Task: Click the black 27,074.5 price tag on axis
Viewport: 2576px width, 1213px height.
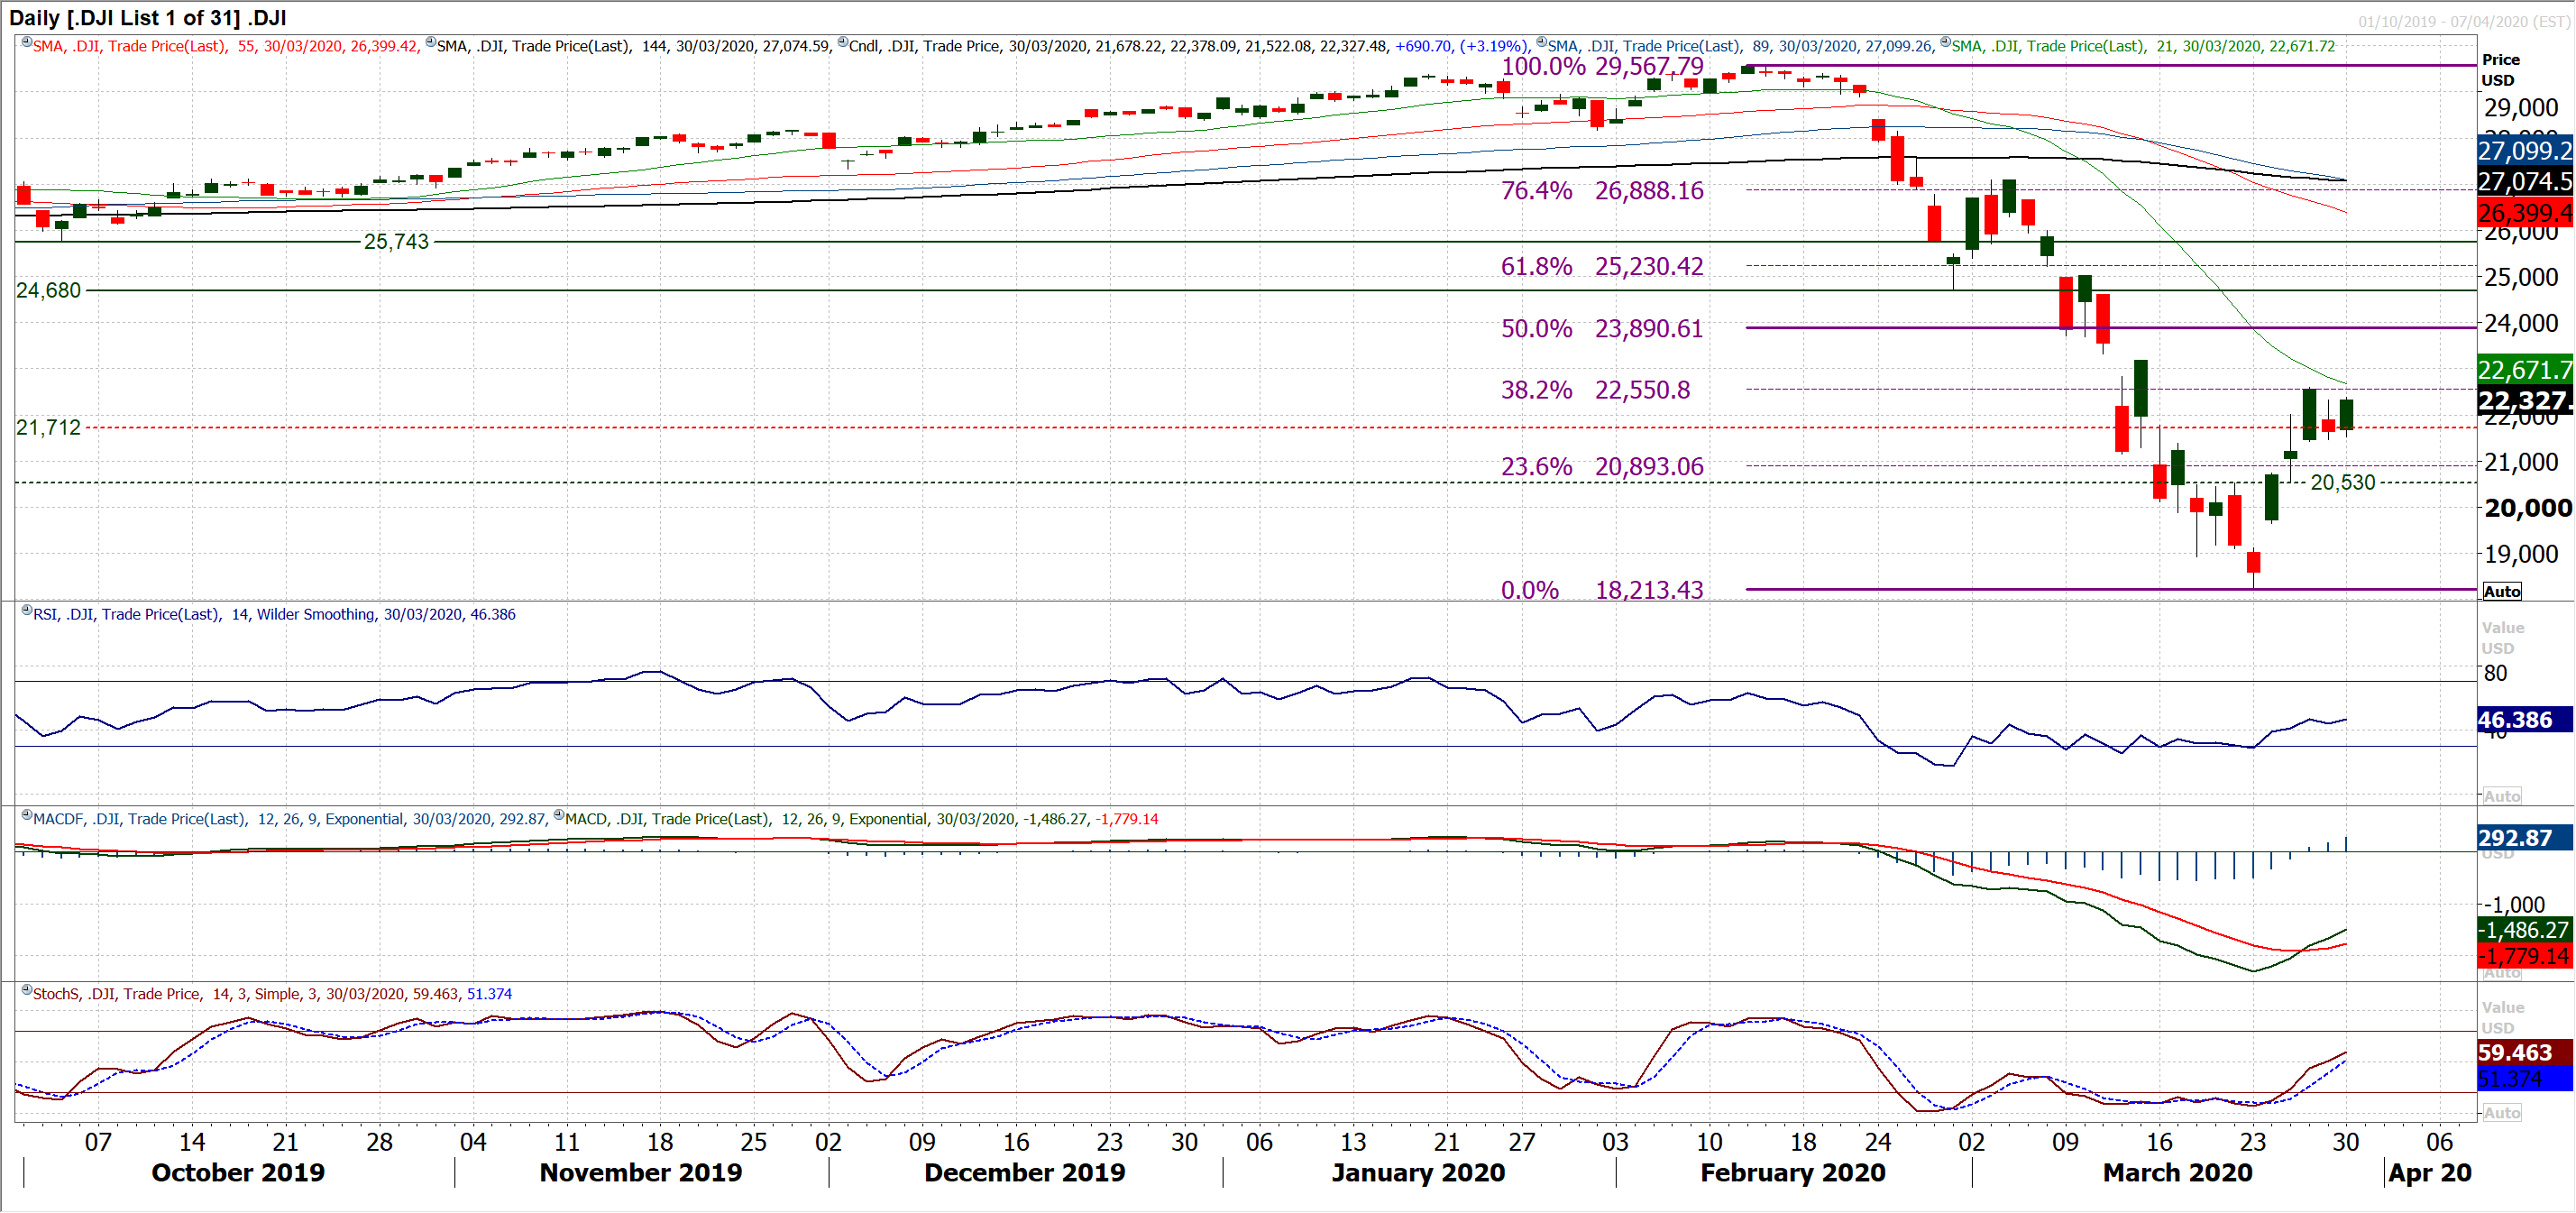Action: click(2524, 182)
